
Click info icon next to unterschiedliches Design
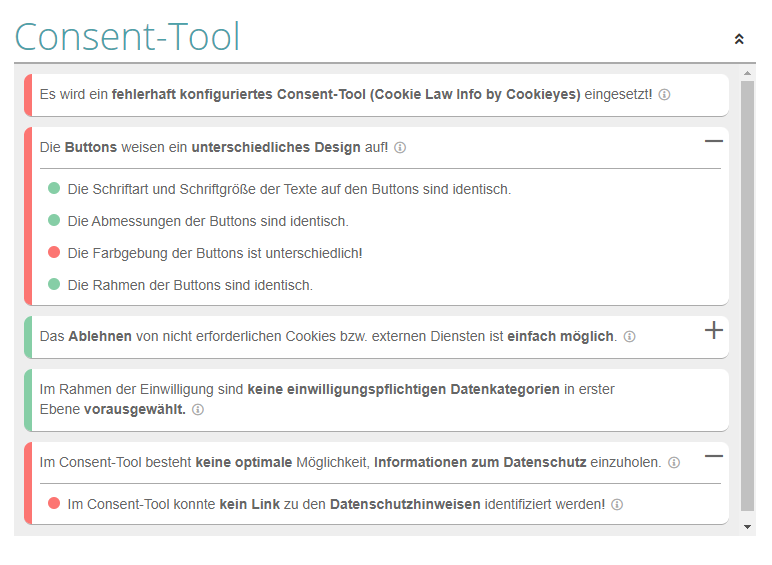tap(400, 148)
